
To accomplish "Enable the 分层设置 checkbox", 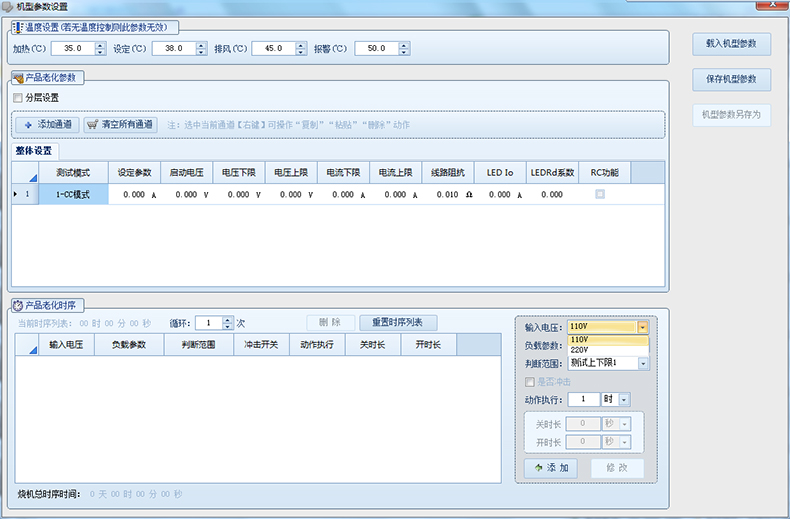I will [x=17, y=98].
